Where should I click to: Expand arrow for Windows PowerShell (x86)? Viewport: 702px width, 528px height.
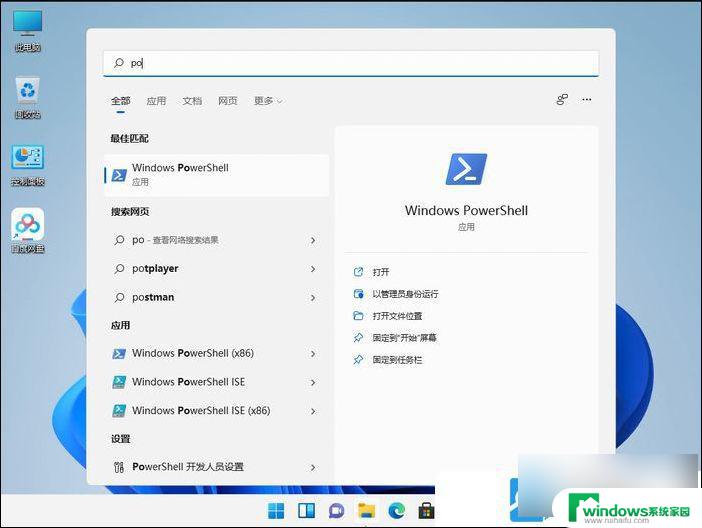coord(313,354)
